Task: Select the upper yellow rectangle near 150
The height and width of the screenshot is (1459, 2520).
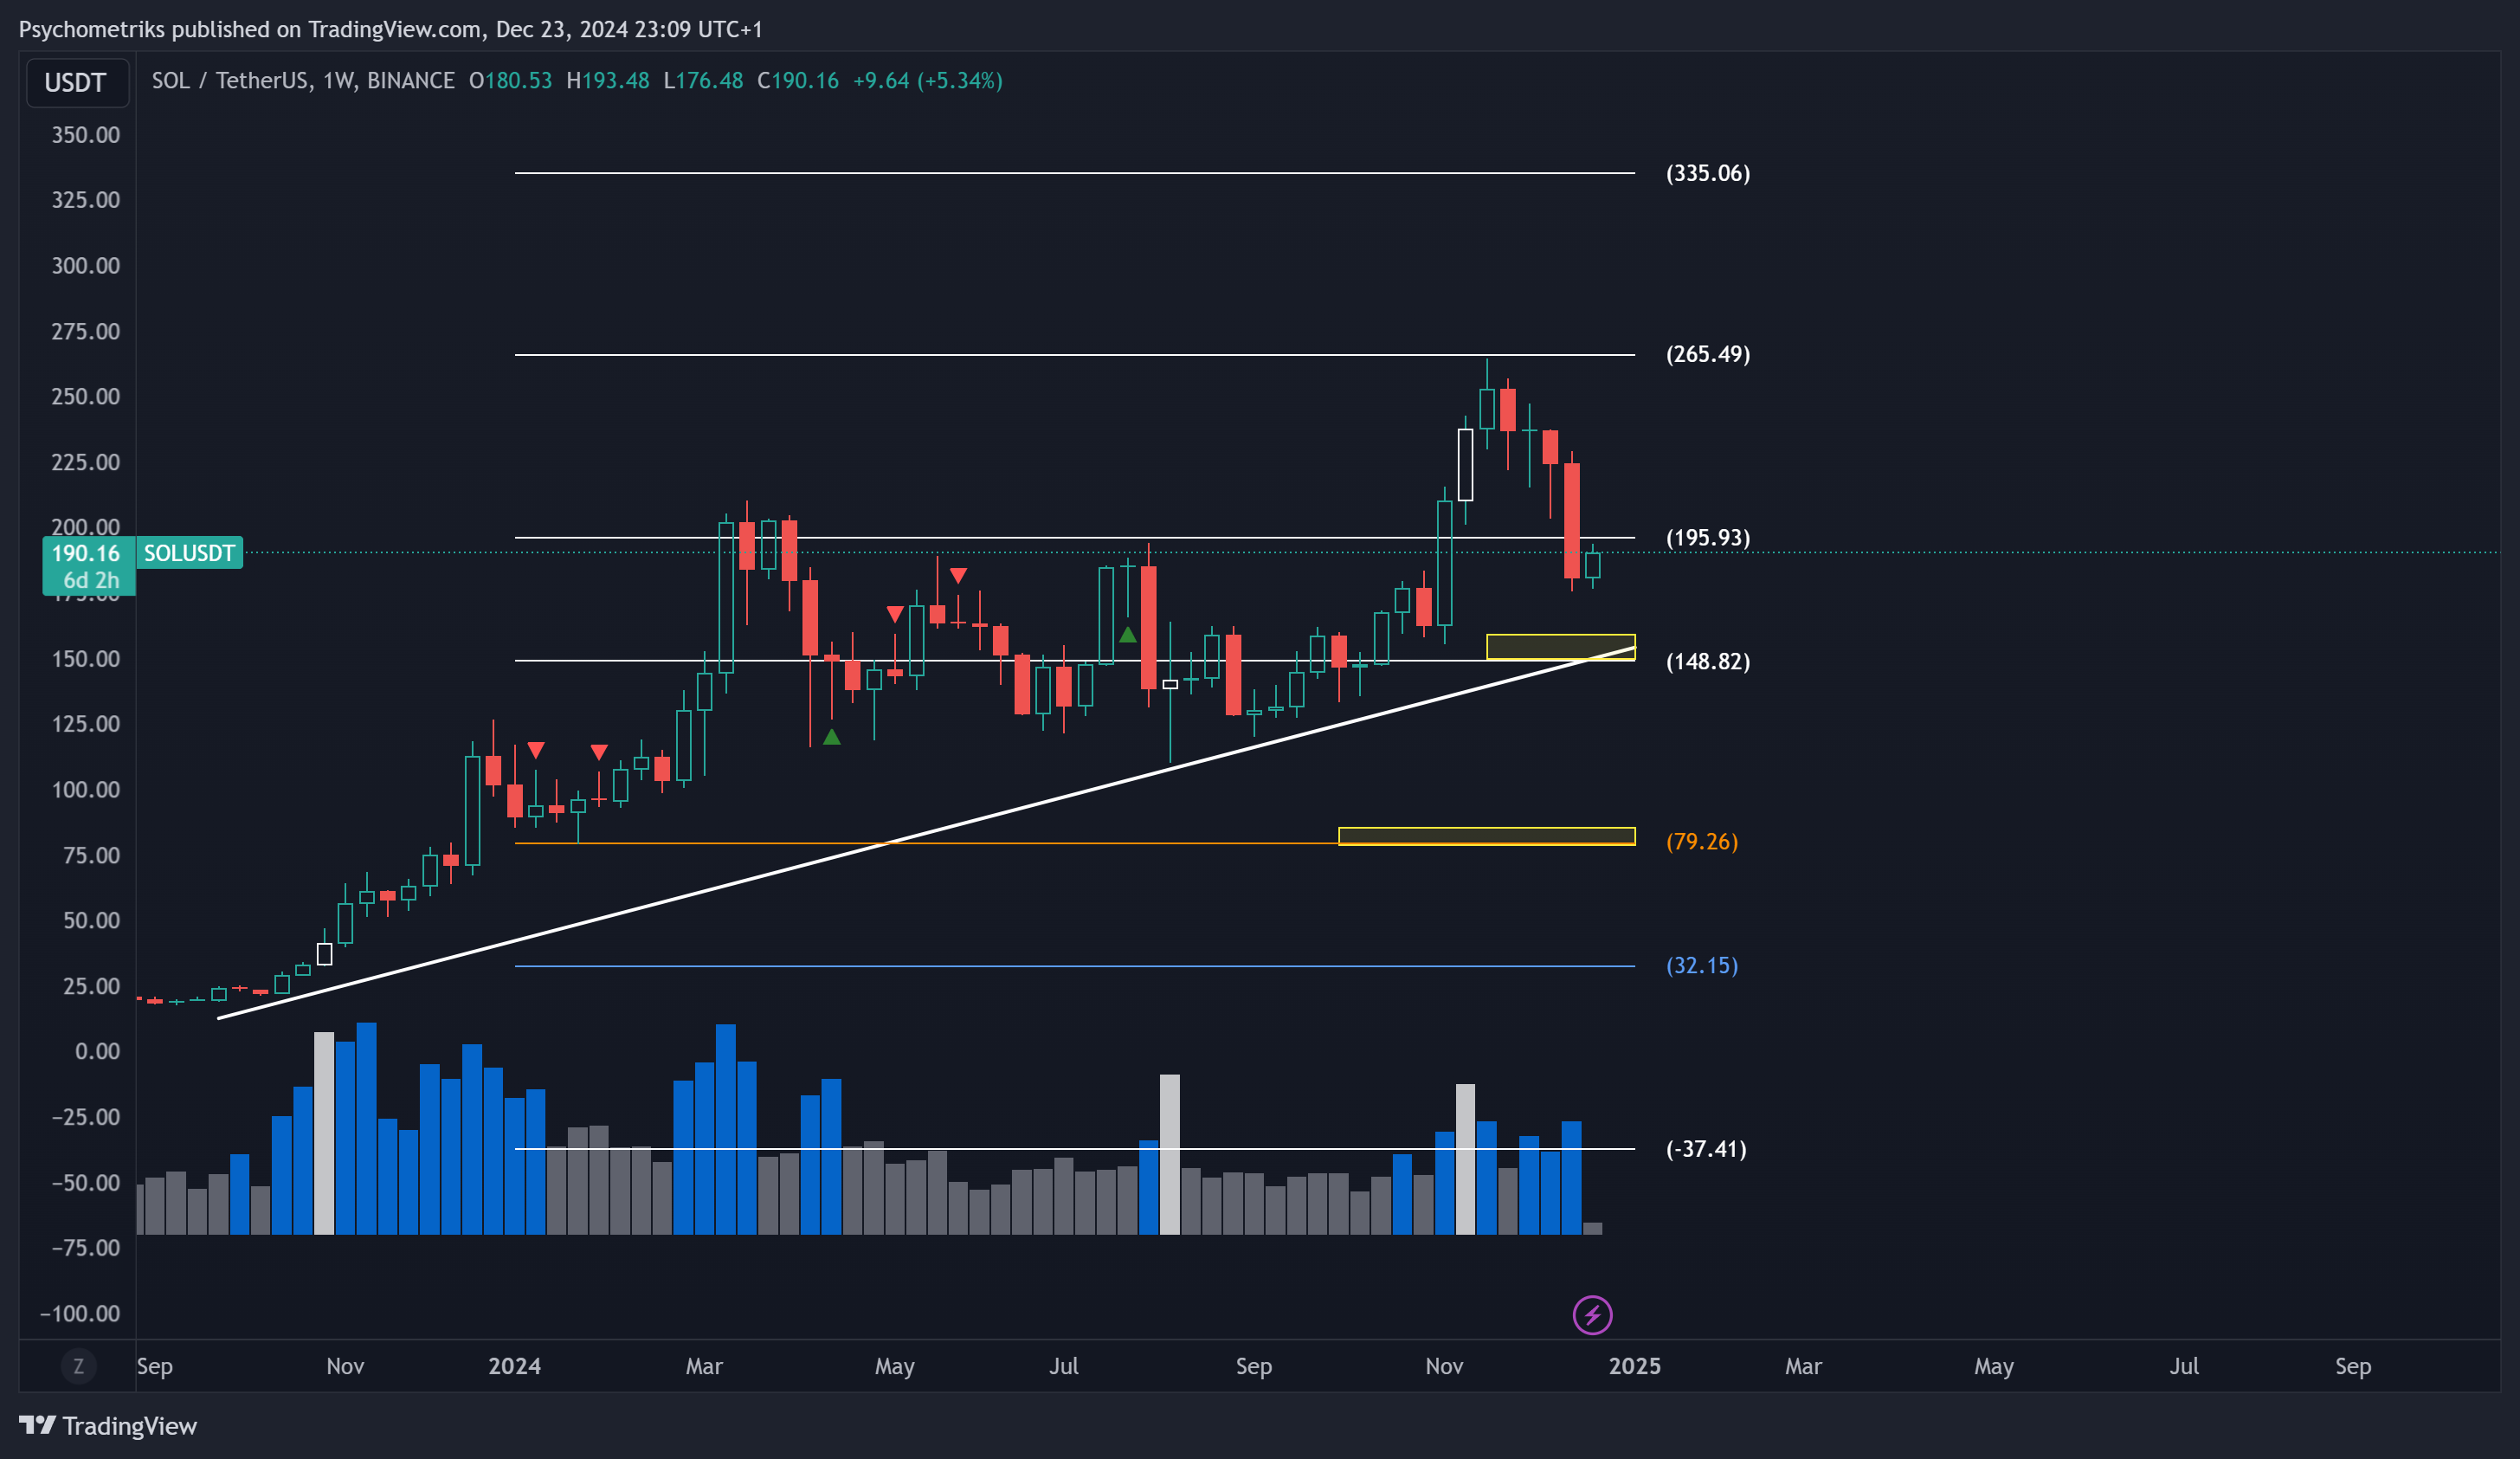Action: pyautogui.click(x=1560, y=647)
